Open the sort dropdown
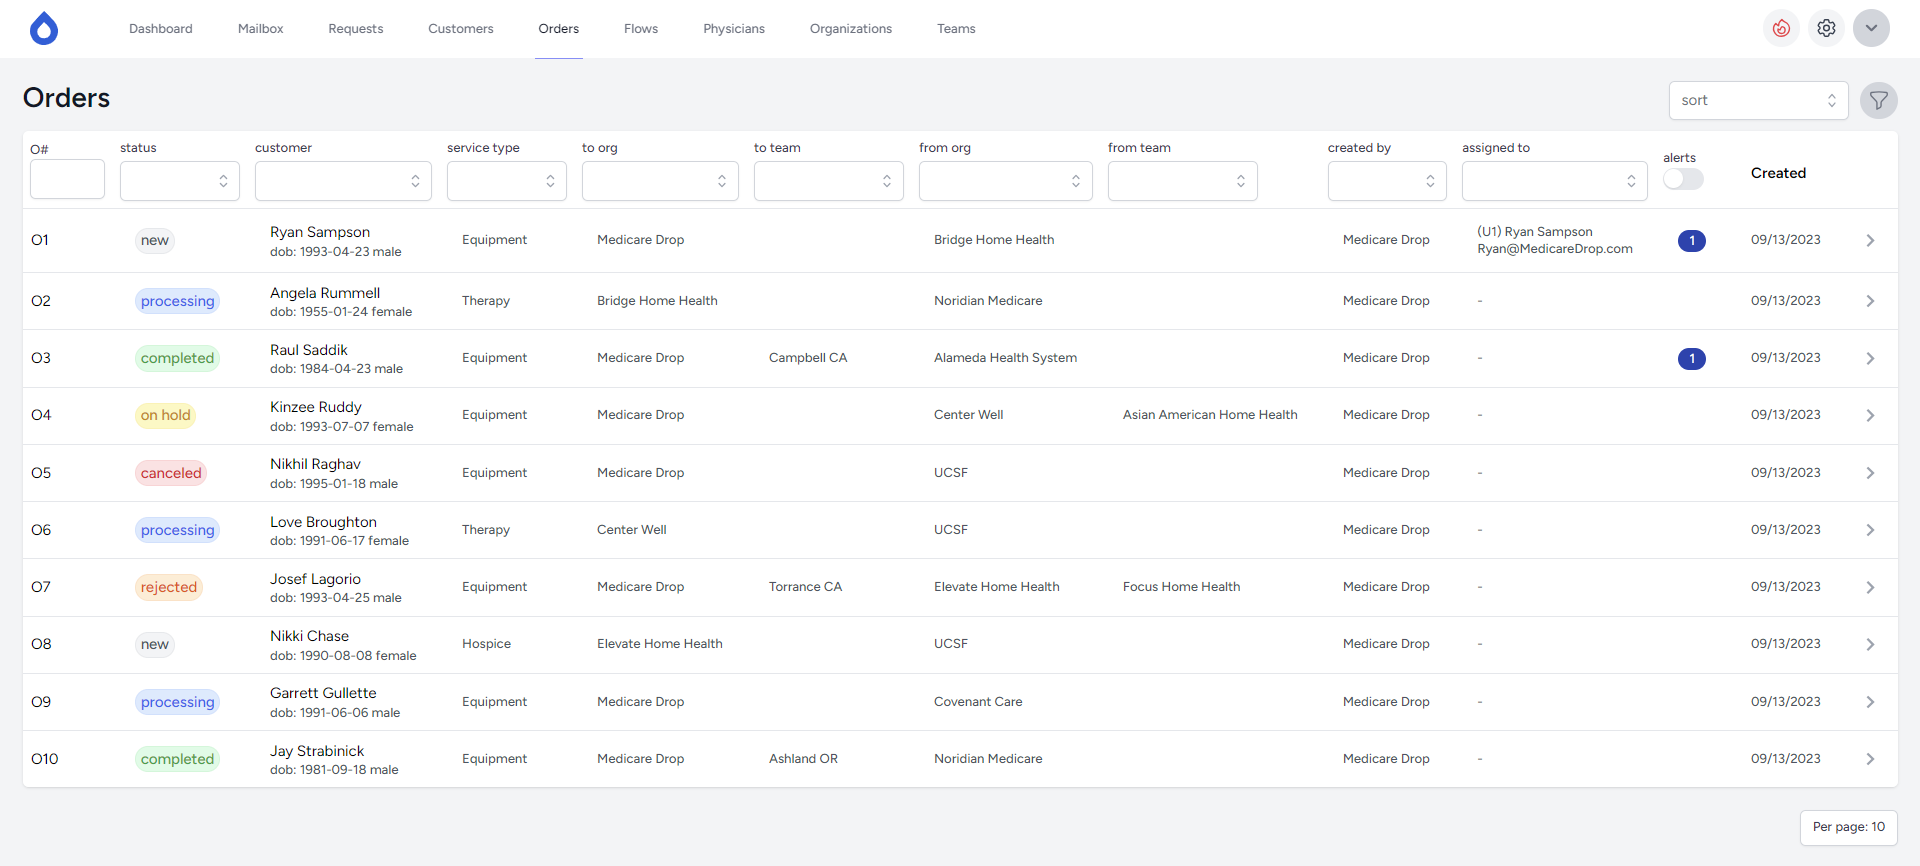Image resolution: width=1920 pixels, height=866 pixels. click(x=1757, y=100)
